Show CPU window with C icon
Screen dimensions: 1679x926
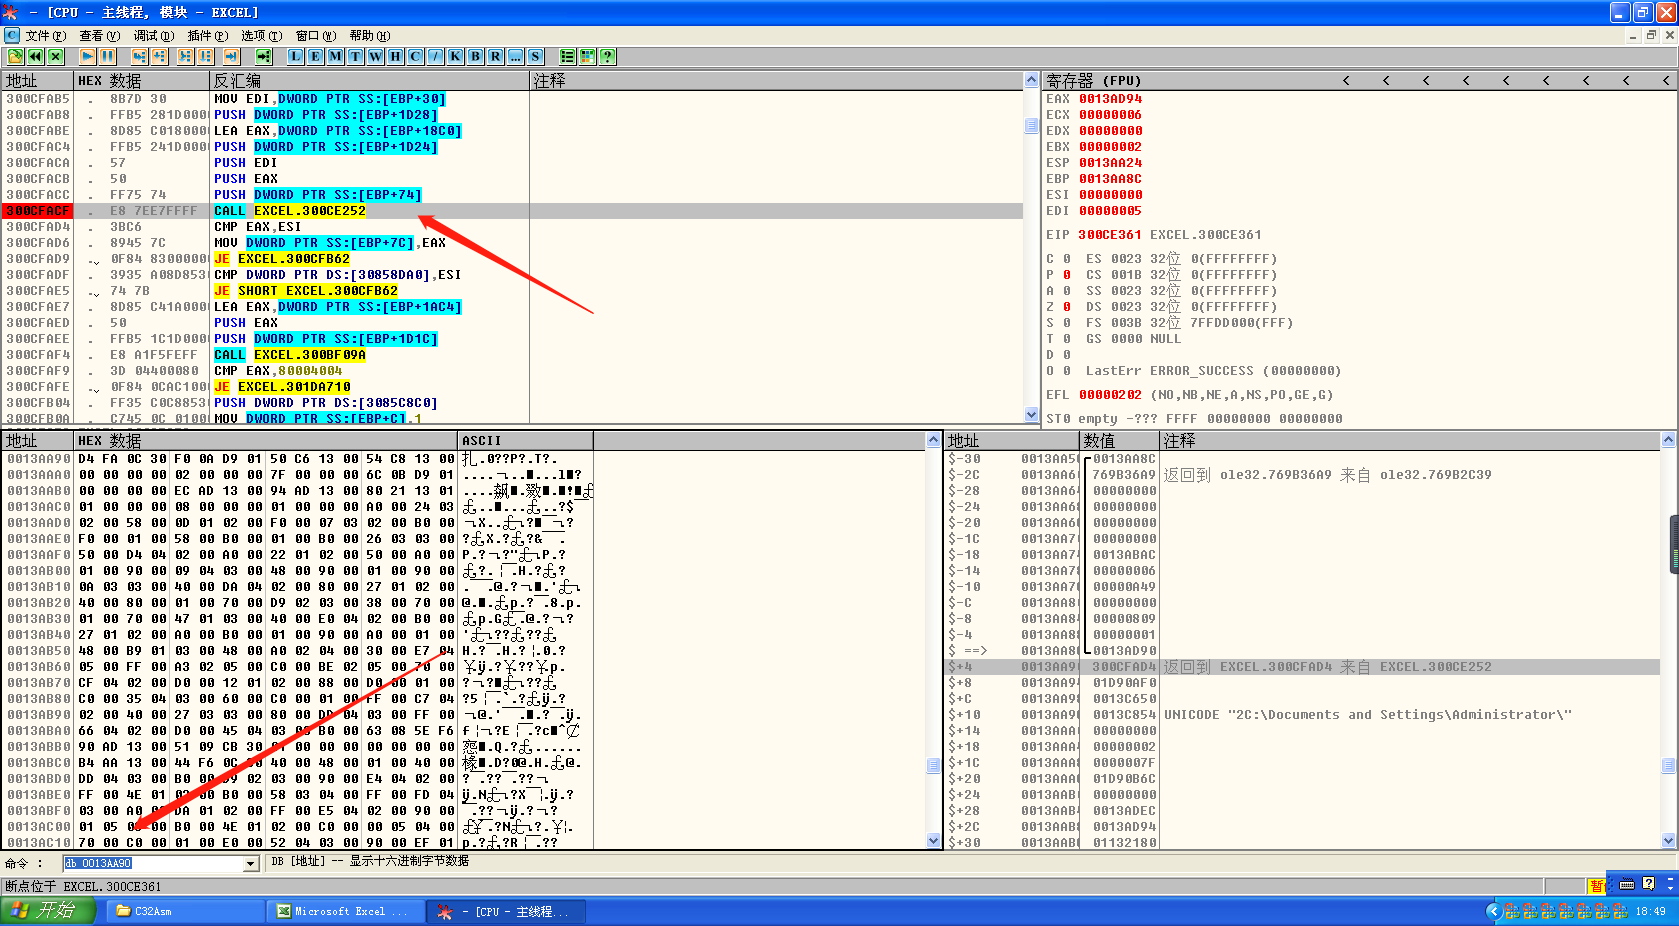click(416, 56)
